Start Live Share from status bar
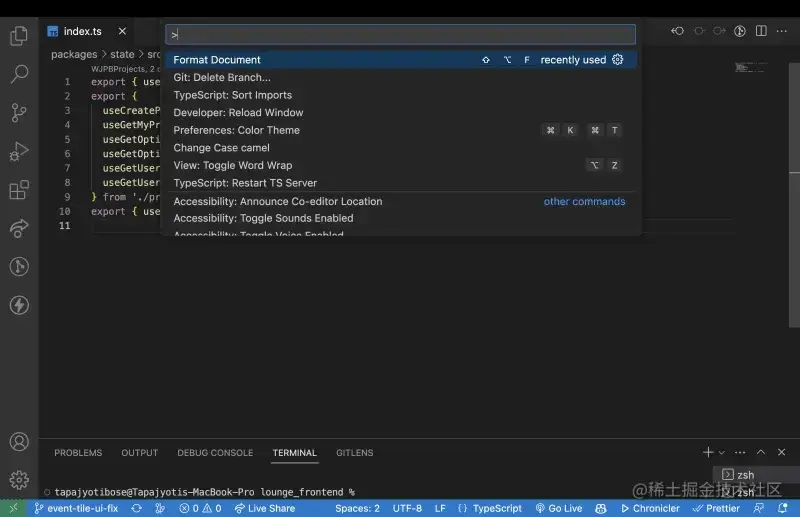The height and width of the screenshot is (517, 800). click(265, 508)
